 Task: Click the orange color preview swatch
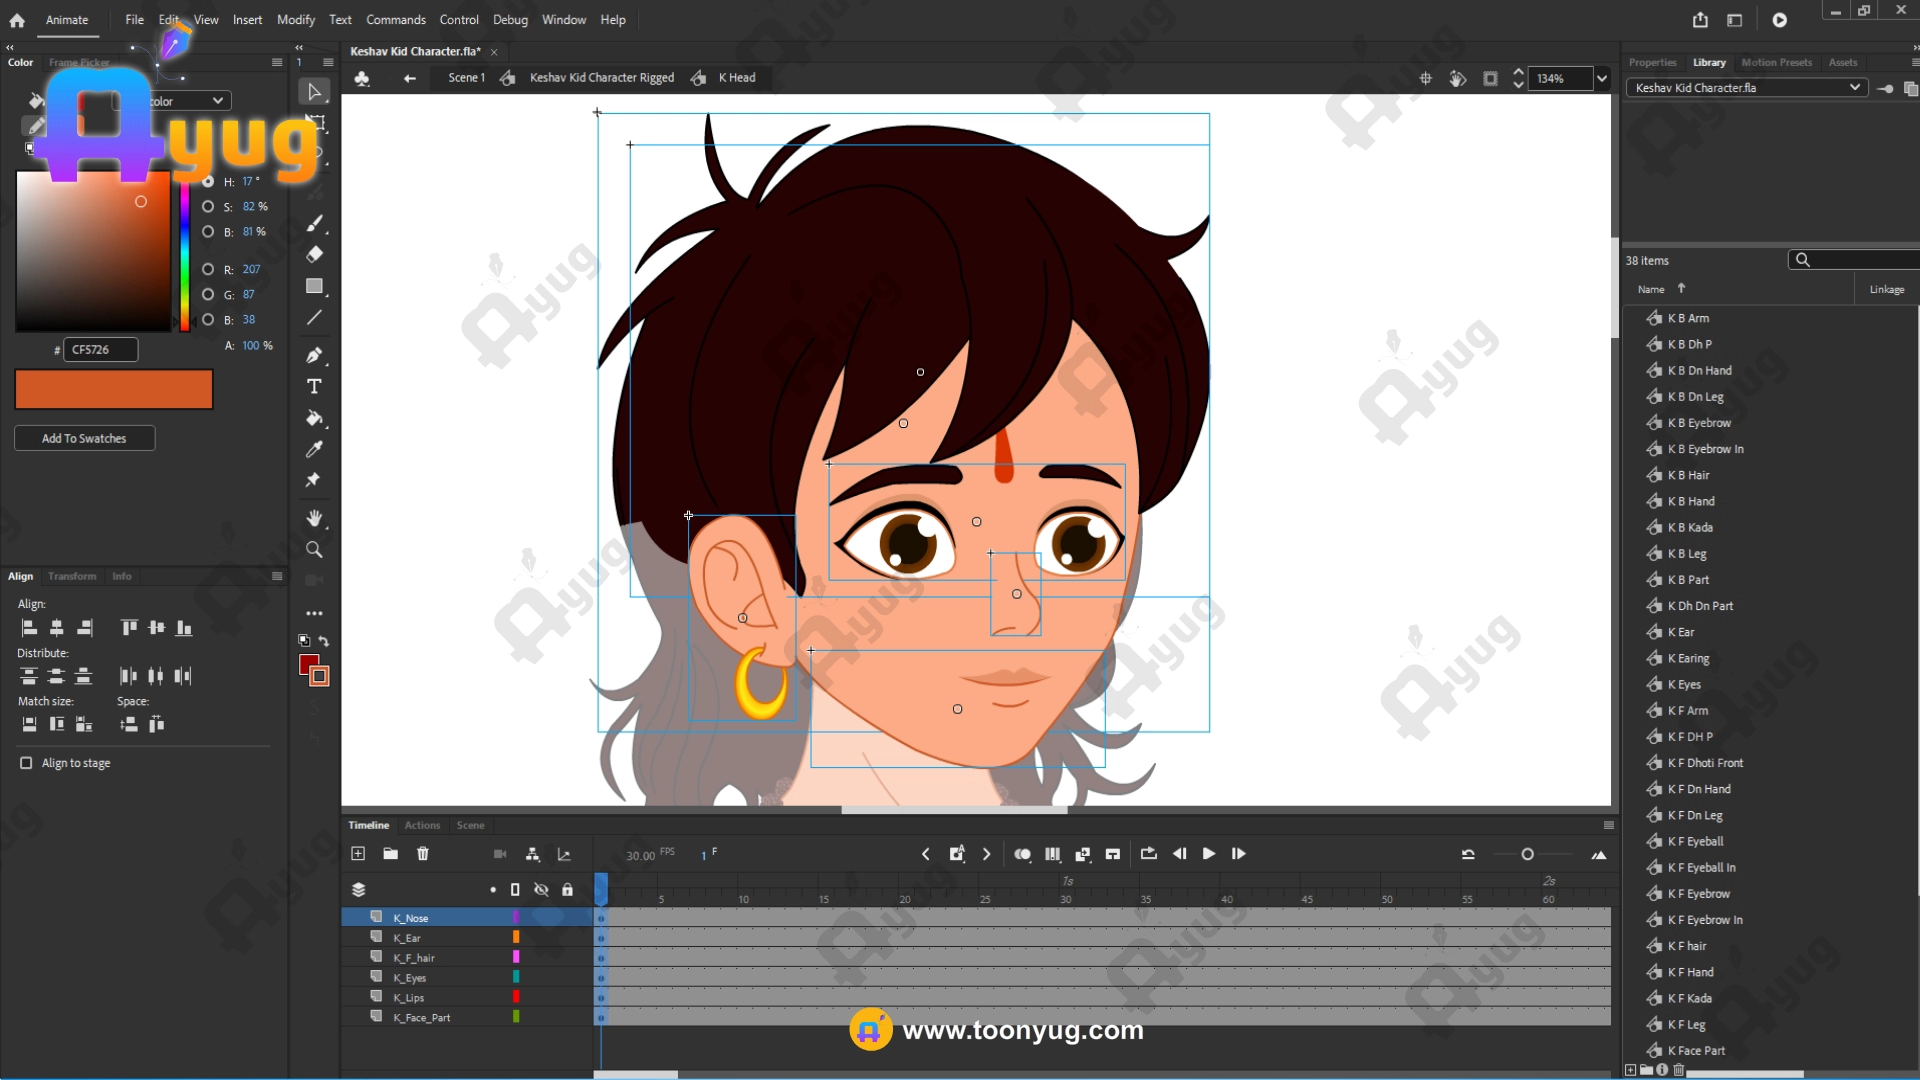114,390
